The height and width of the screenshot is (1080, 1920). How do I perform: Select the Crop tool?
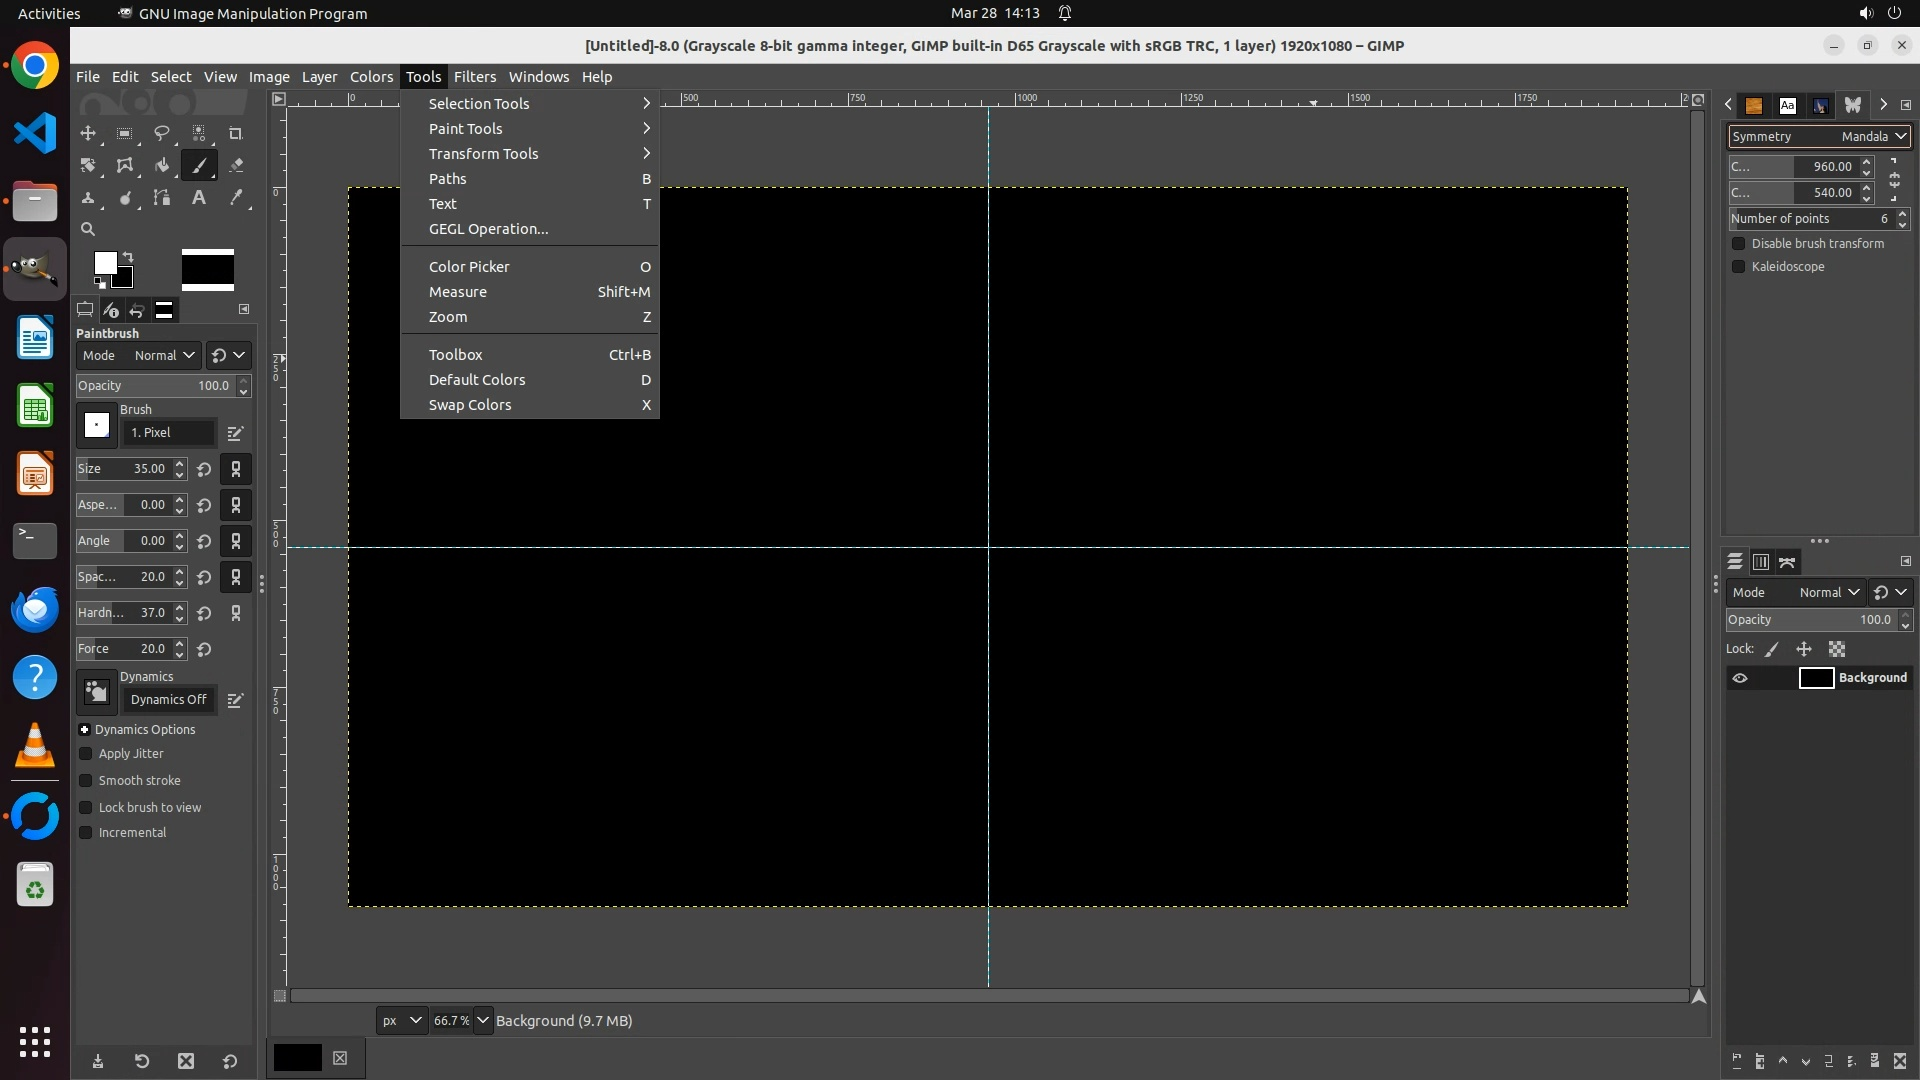click(x=235, y=133)
